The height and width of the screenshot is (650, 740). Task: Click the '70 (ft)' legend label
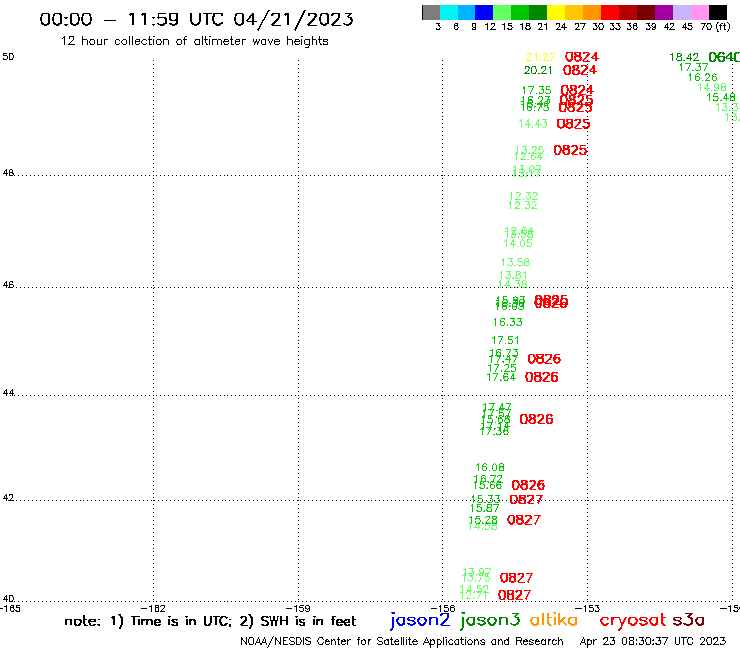pos(715,27)
